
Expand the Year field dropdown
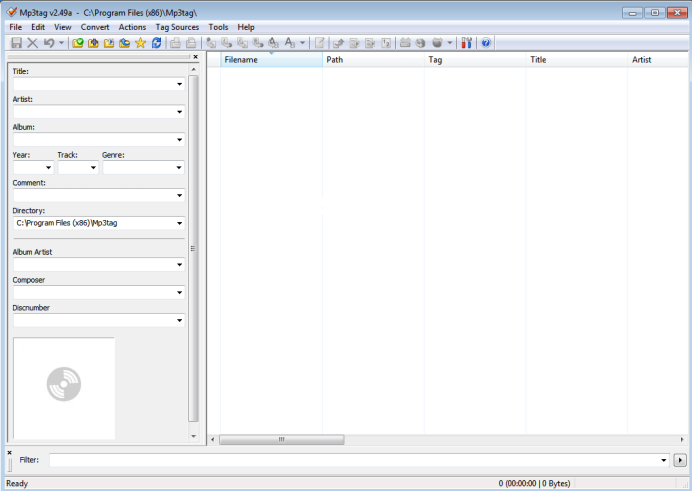49,168
